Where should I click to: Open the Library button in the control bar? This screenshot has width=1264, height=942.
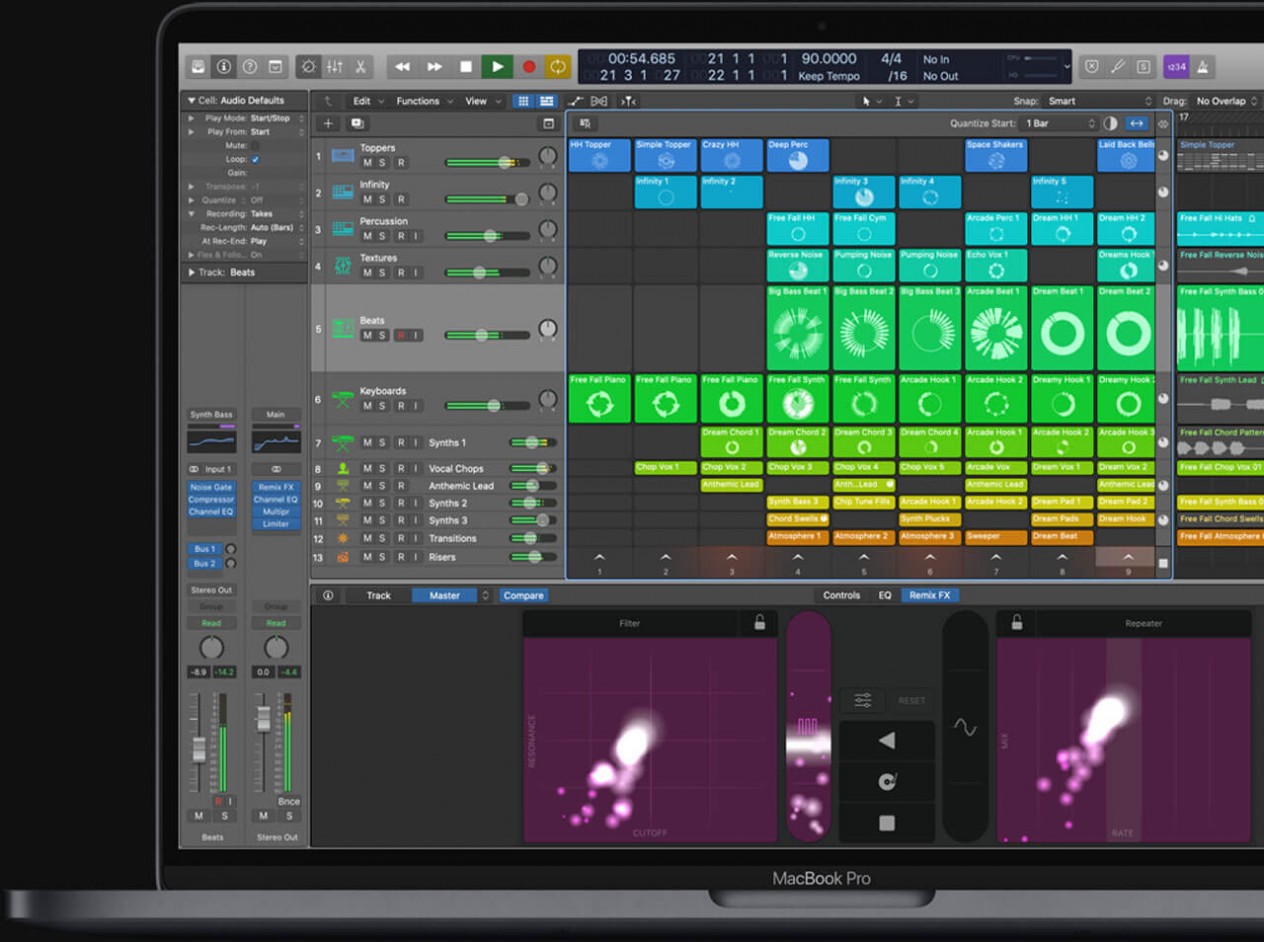point(199,67)
